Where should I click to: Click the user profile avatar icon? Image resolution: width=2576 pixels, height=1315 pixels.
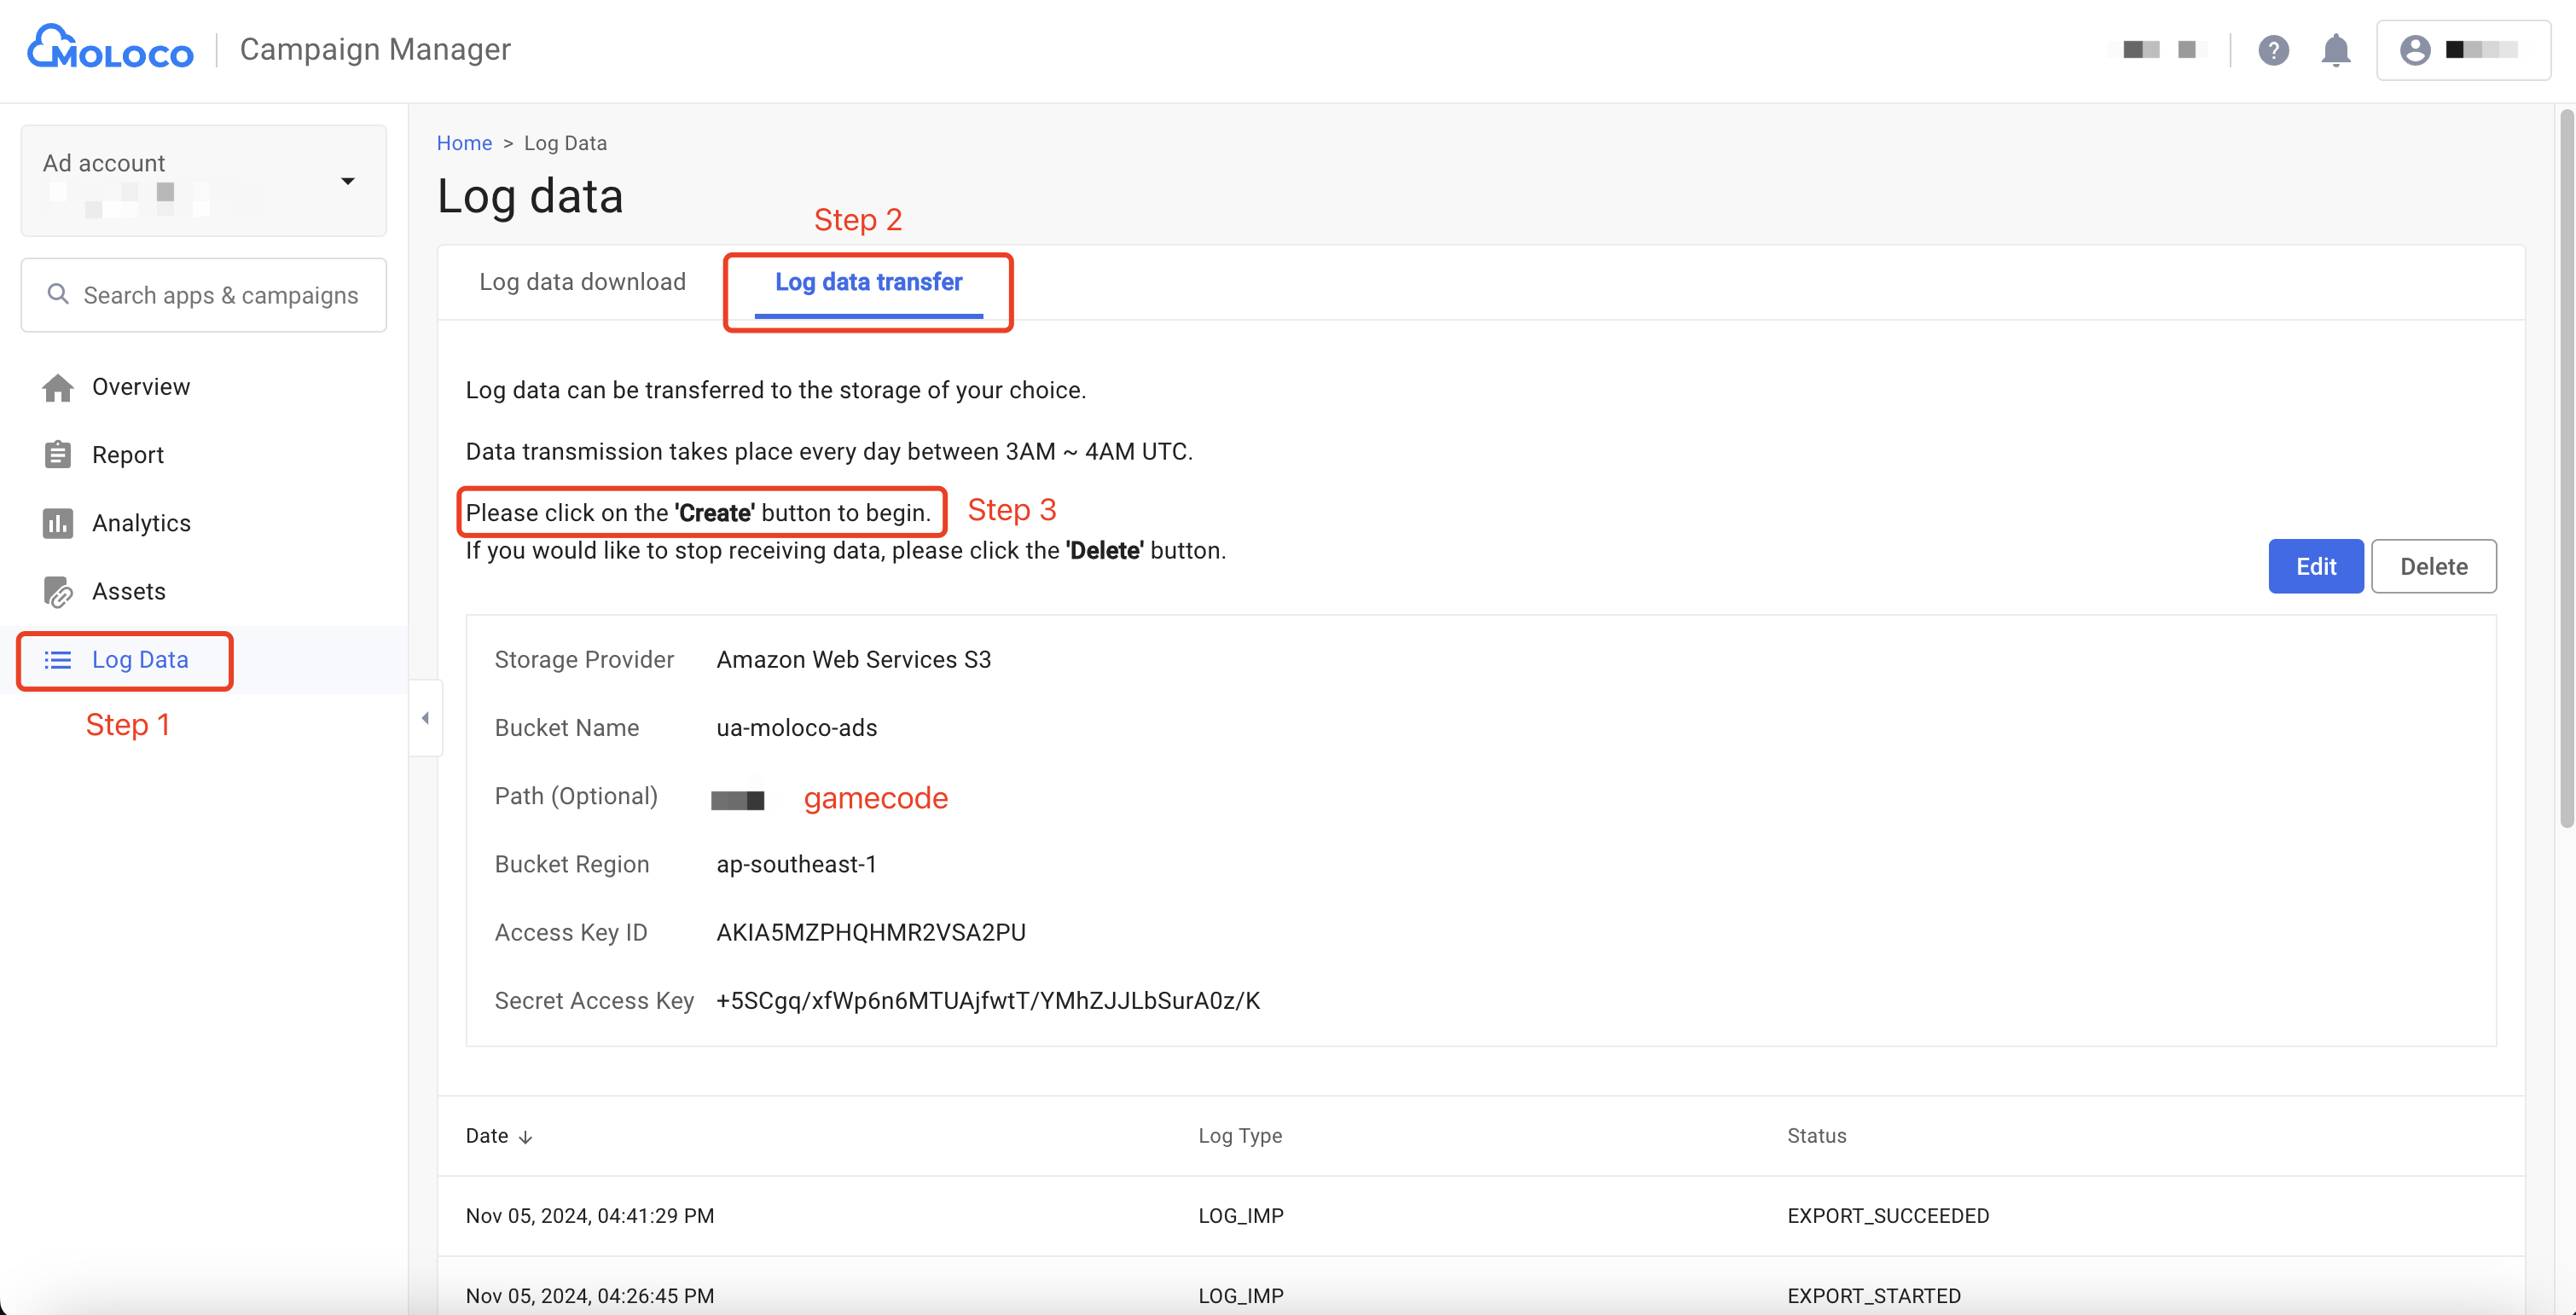[2415, 50]
